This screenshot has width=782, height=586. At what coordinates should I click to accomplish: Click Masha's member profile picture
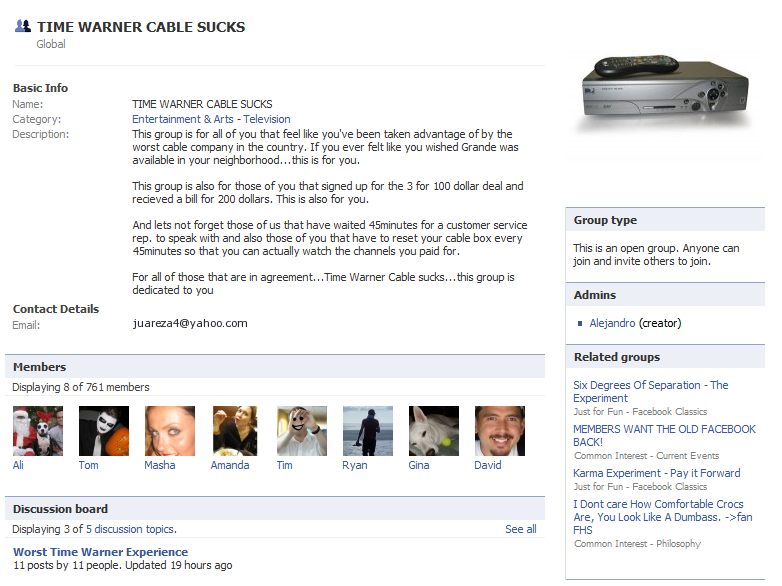(x=170, y=431)
